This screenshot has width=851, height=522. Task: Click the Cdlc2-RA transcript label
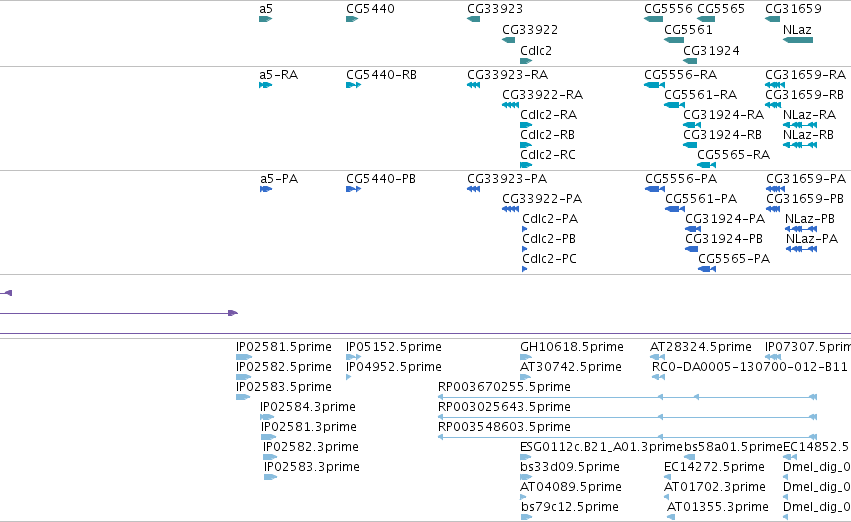(x=548, y=114)
